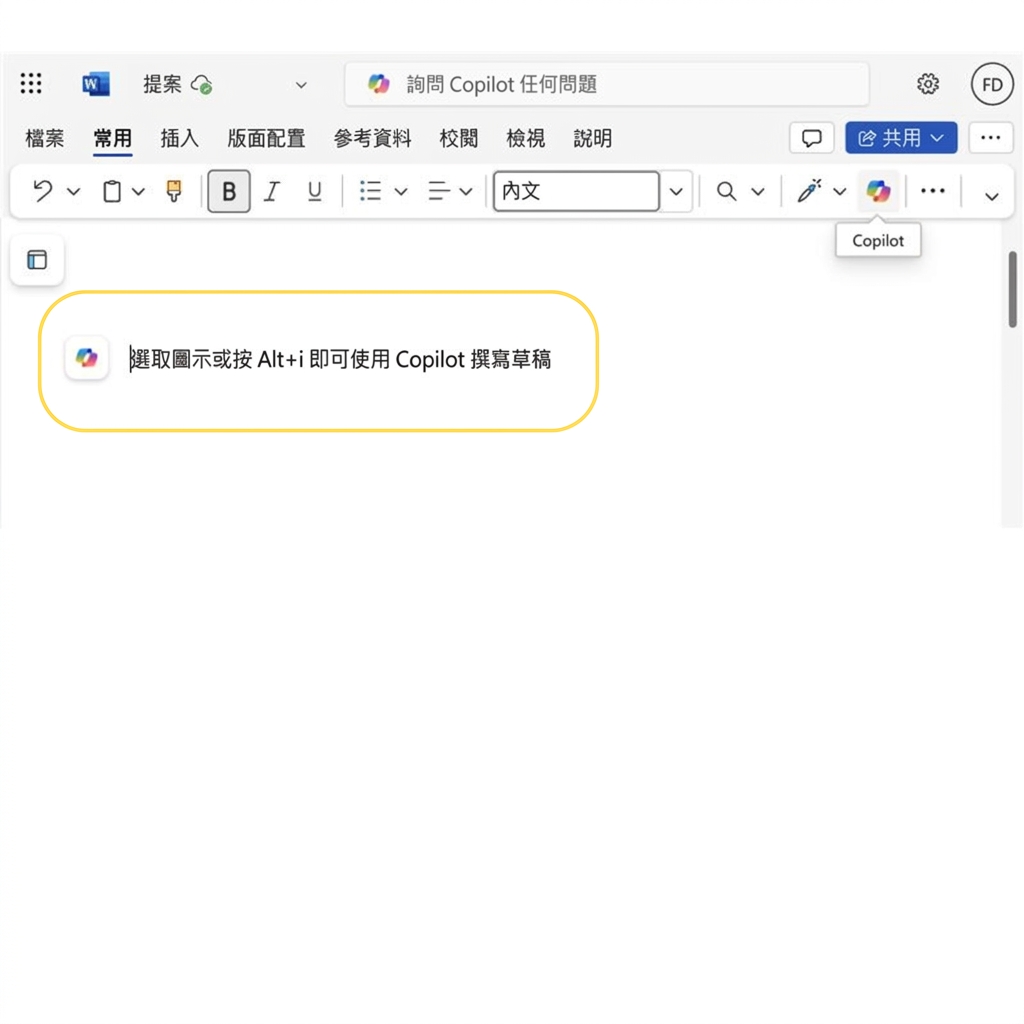The height and width of the screenshot is (1024, 1024).
Task: Toggle bold formatting
Action: pyautogui.click(x=229, y=191)
